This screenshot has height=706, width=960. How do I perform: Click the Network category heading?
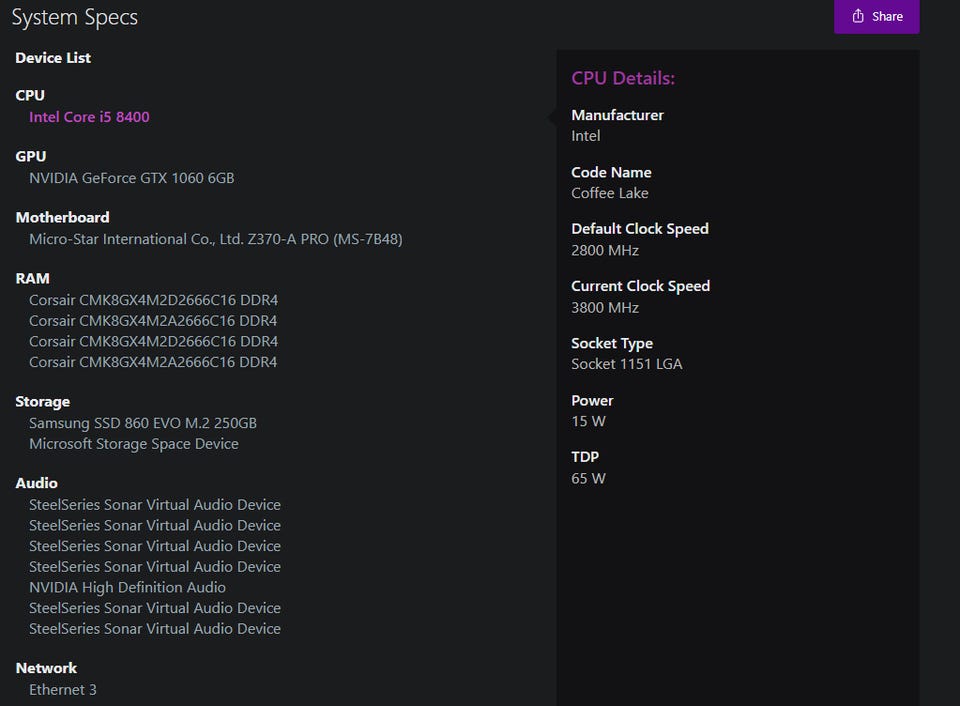click(x=46, y=668)
